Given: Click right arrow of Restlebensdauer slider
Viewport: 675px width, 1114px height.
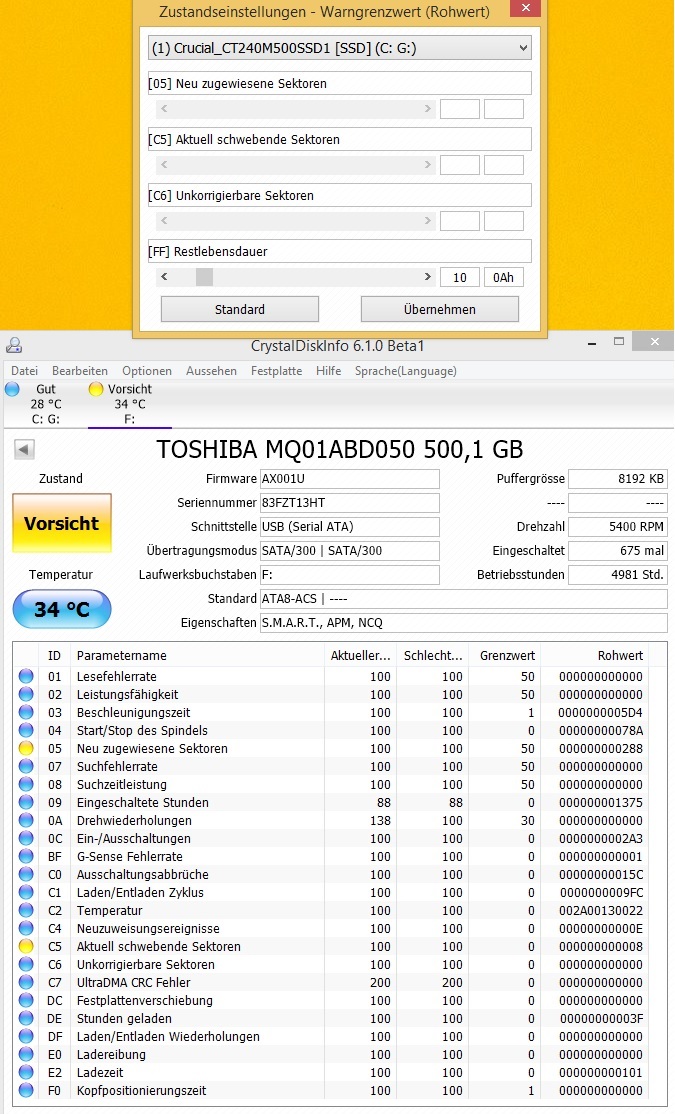Looking at the screenshot, I should click(x=427, y=277).
